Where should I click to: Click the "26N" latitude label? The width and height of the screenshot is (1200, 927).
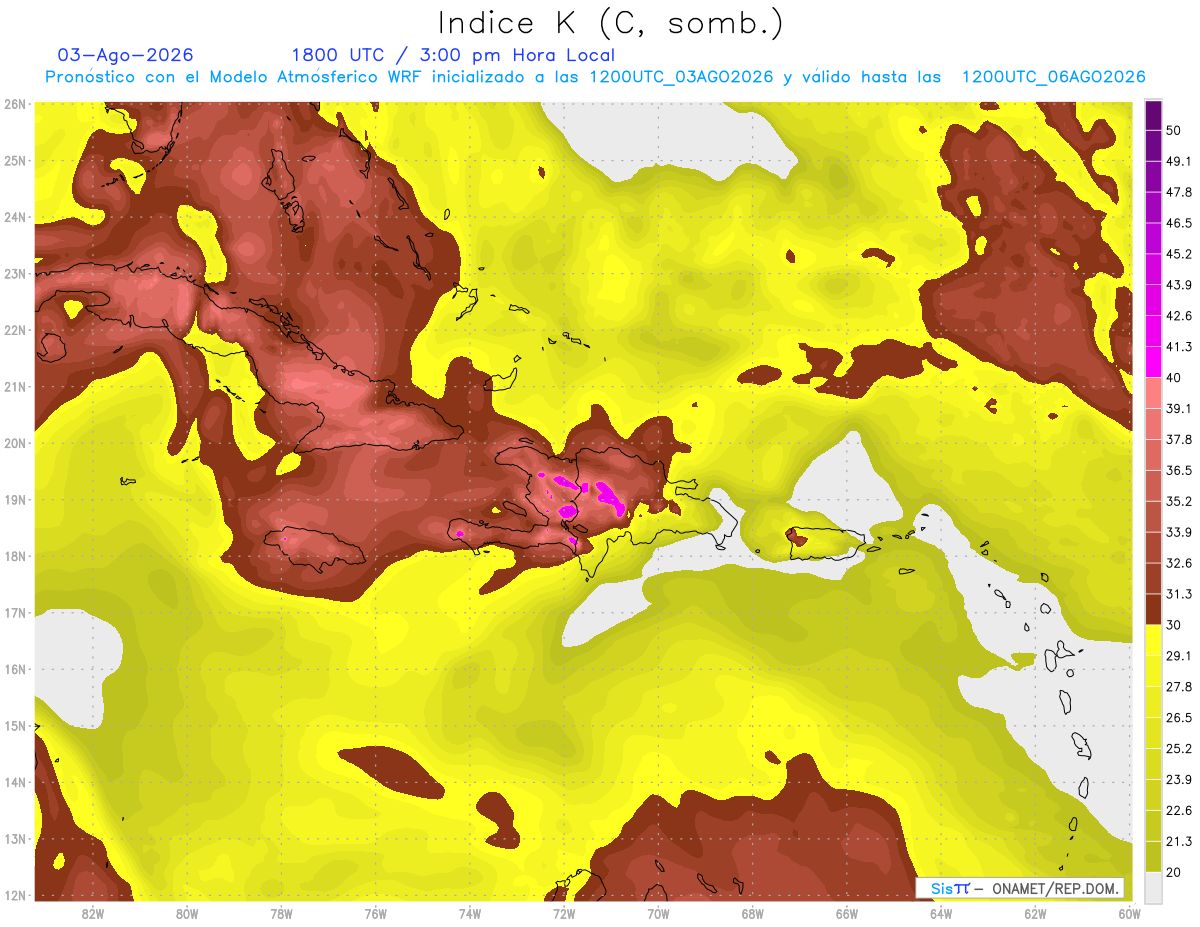(x=14, y=104)
